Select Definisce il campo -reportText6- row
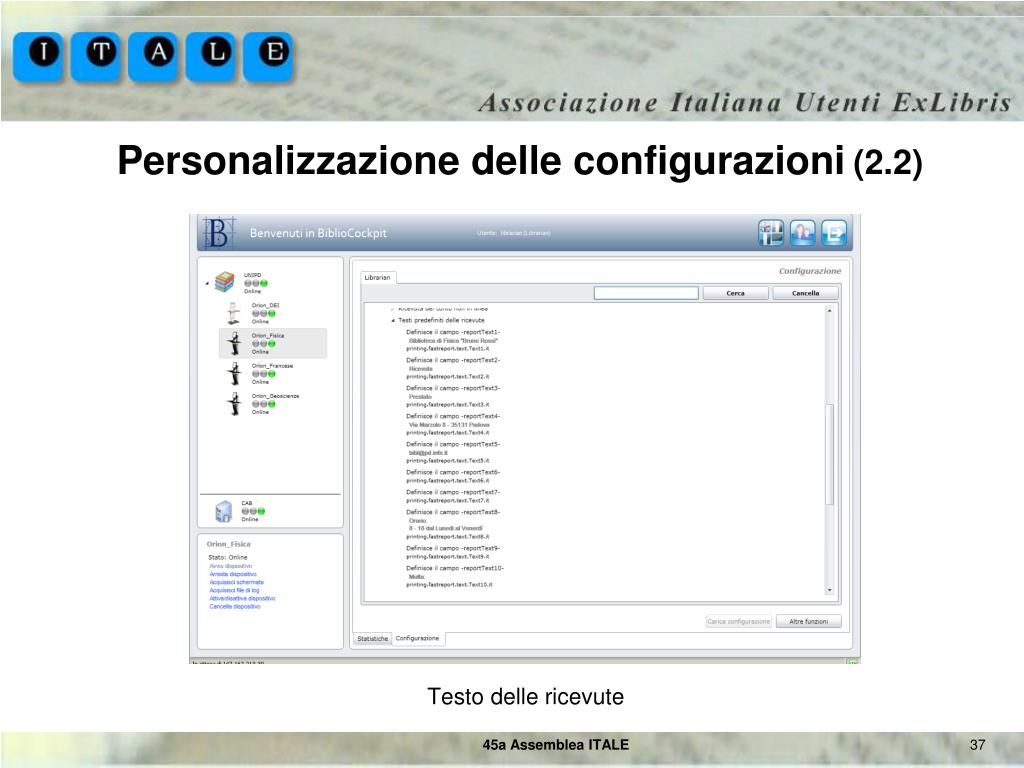This screenshot has height=768, width=1024. pyautogui.click(x=453, y=472)
